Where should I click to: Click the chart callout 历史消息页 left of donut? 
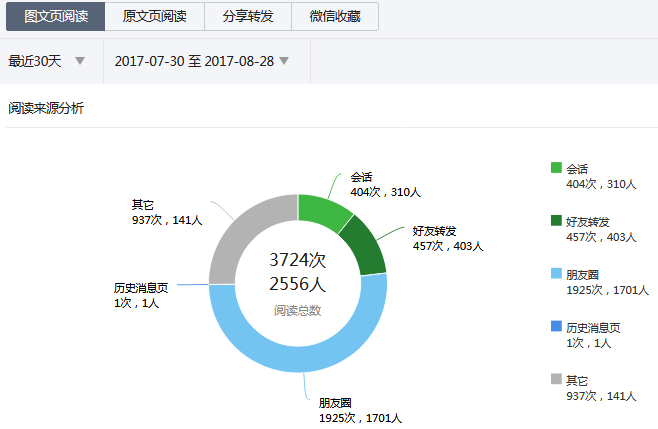141,288
